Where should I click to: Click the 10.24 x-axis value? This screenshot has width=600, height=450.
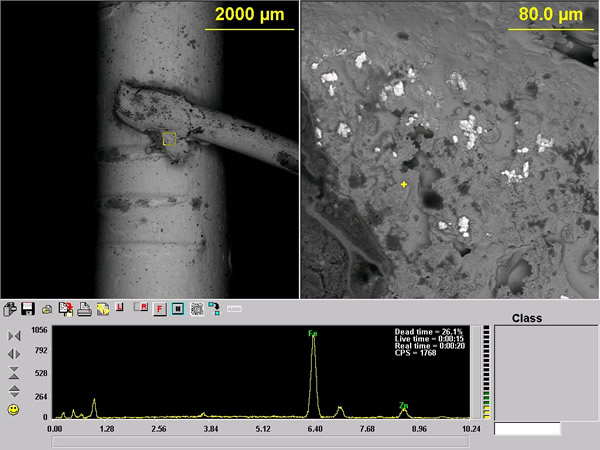[471, 429]
